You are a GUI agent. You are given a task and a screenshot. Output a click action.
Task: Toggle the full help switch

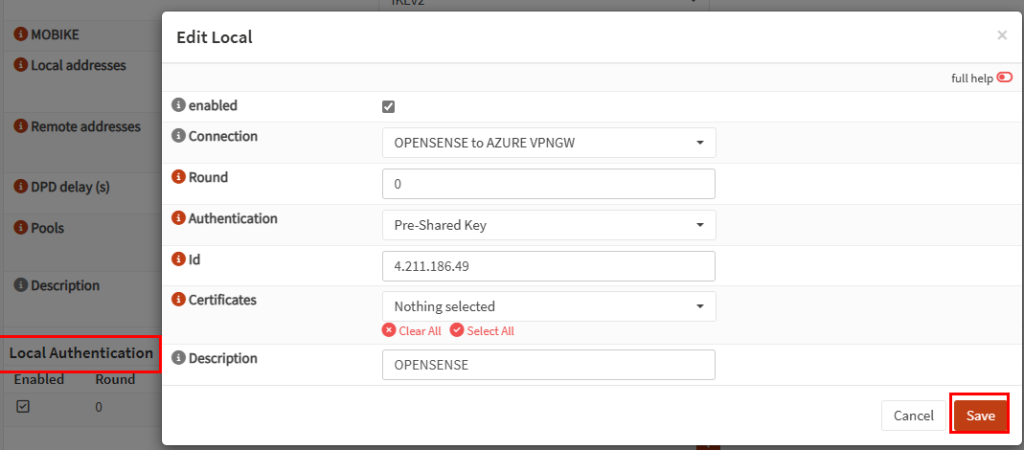point(1004,78)
